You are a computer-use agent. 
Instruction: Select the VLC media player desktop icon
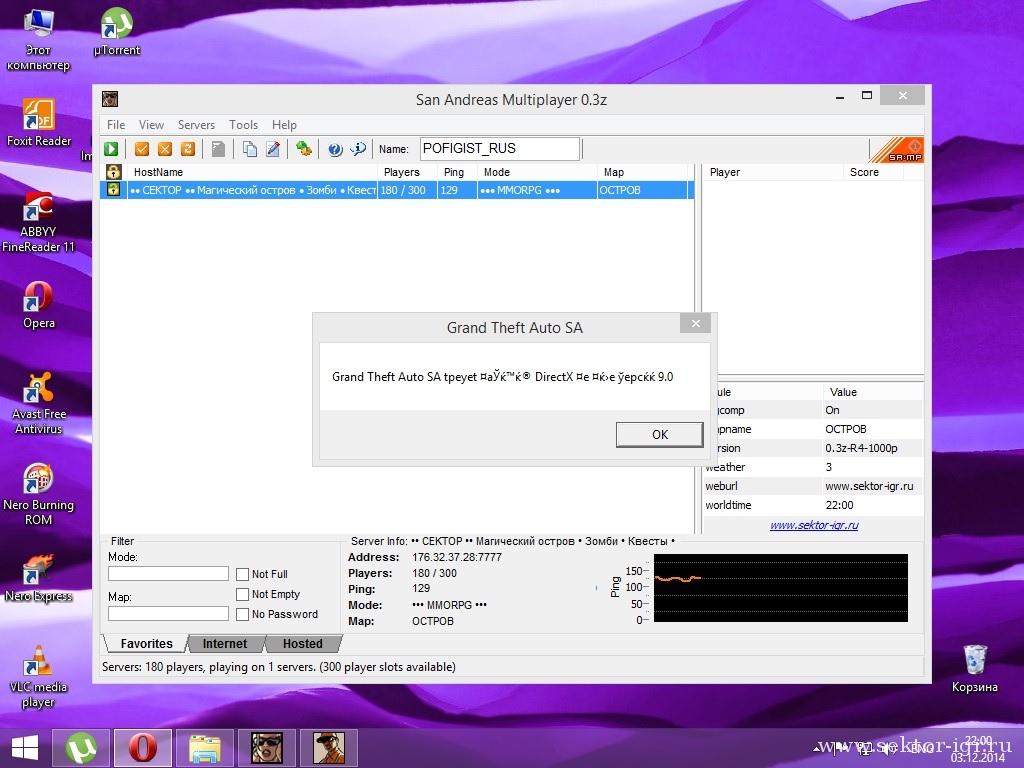pos(39,677)
